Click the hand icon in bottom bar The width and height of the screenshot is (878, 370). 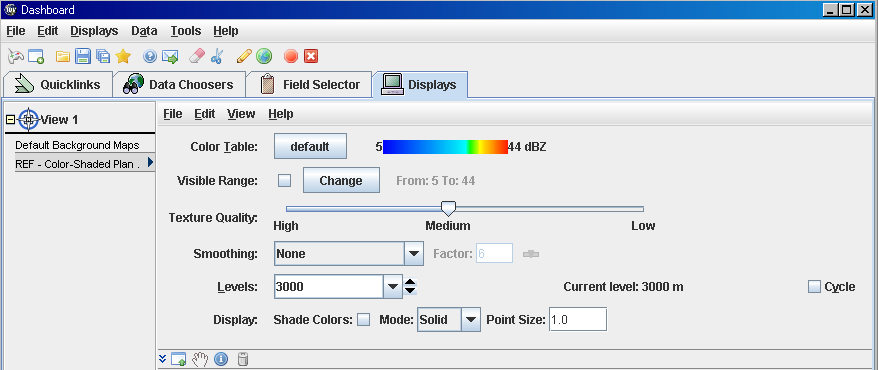click(200, 359)
